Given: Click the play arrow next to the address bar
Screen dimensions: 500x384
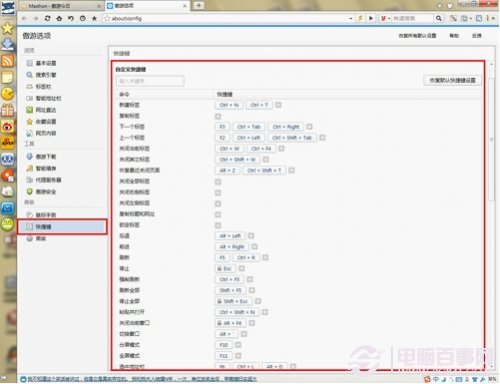Looking at the screenshot, I should 371,18.
